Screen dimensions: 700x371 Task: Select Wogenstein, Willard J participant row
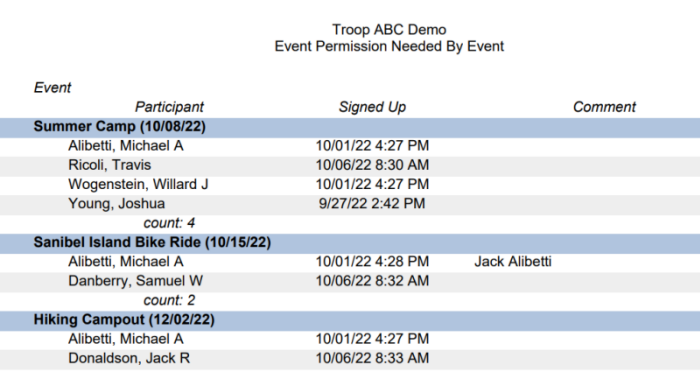pyautogui.click(x=350, y=184)
